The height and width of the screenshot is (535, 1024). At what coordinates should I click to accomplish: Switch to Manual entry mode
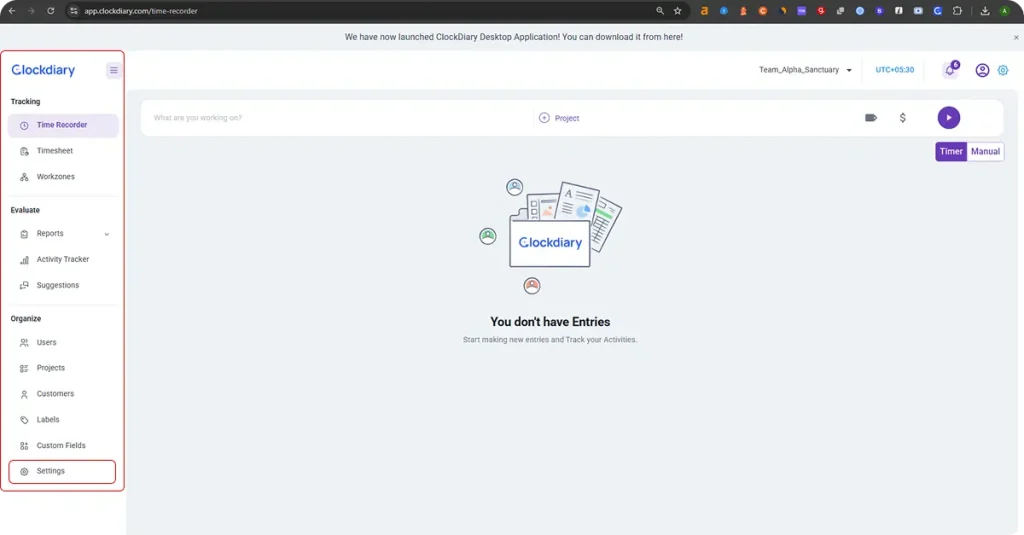[985, 152]
